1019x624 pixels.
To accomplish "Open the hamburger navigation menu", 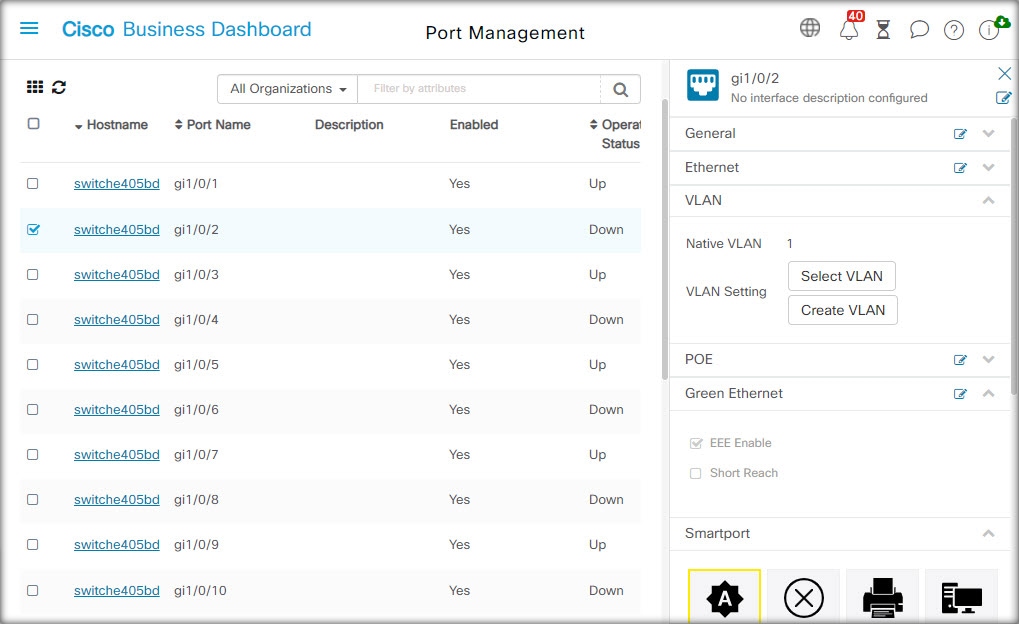I will 29,29.
